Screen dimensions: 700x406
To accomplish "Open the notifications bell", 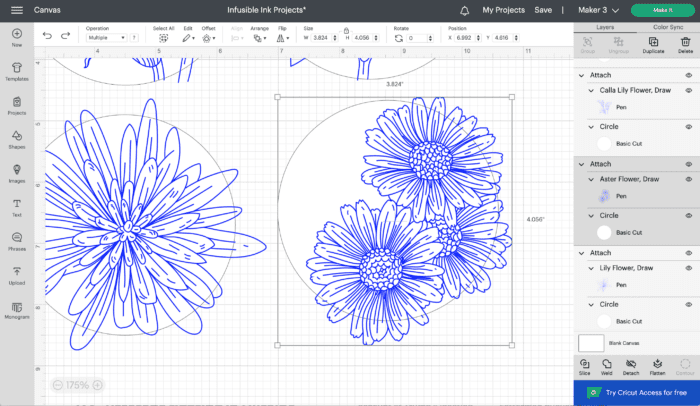I will 464,10.
